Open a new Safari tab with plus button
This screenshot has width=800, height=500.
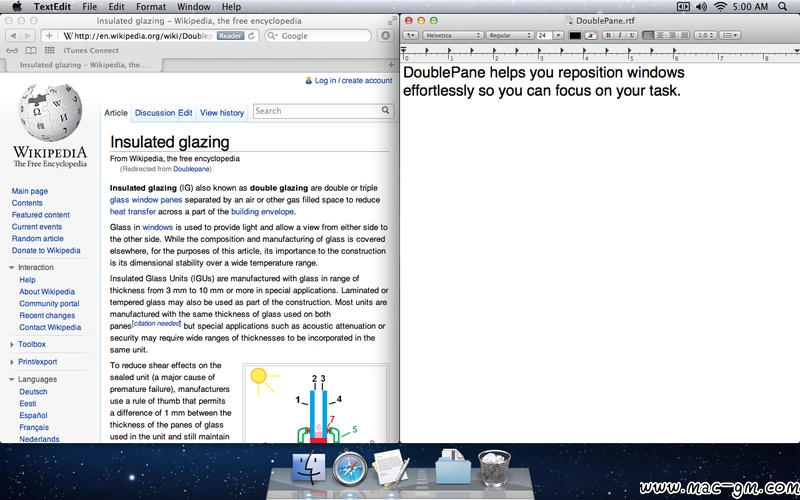tap(391, 65)
